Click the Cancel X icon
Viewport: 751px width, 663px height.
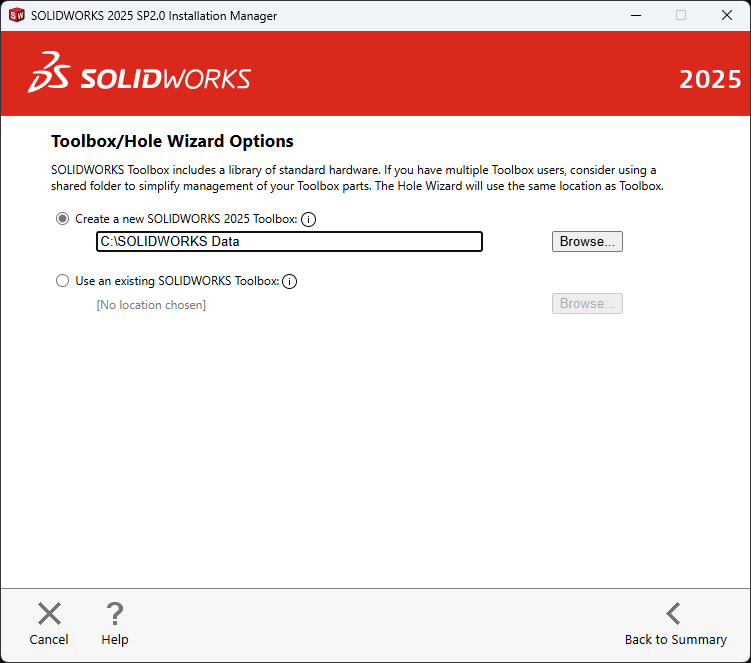(x=49, y=614)
